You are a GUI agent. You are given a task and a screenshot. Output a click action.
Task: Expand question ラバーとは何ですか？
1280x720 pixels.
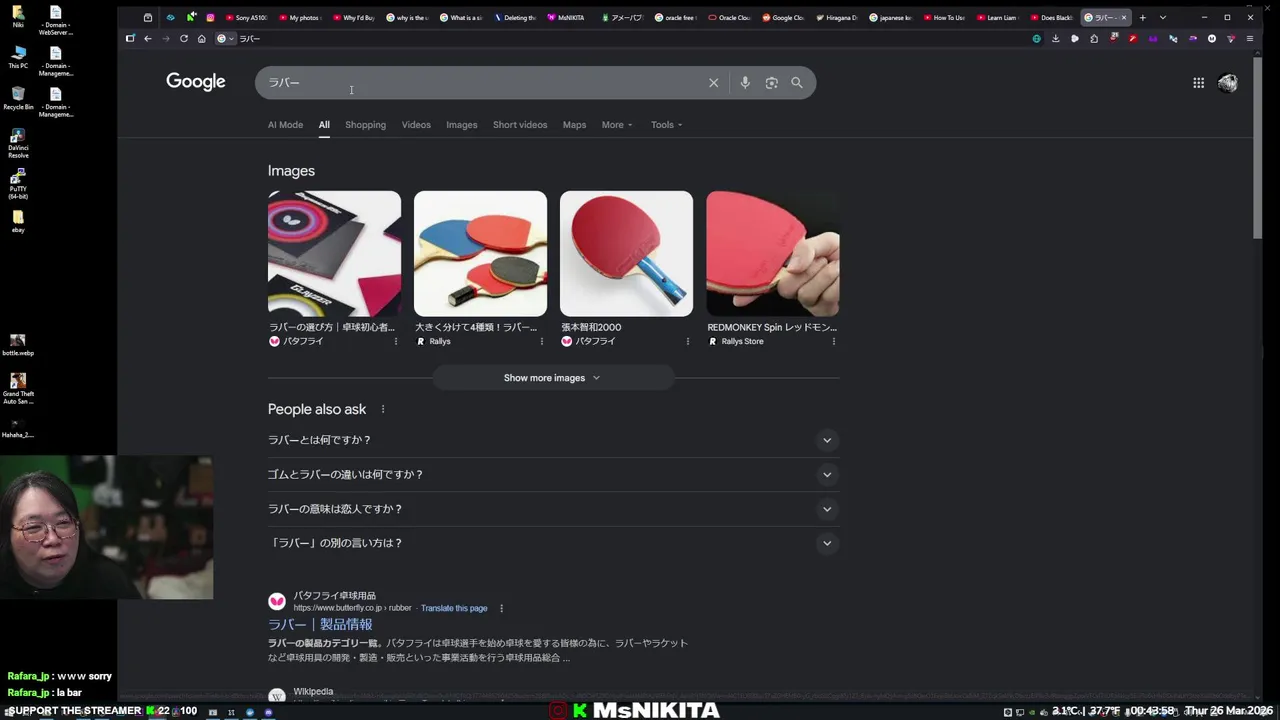[552, 440]
